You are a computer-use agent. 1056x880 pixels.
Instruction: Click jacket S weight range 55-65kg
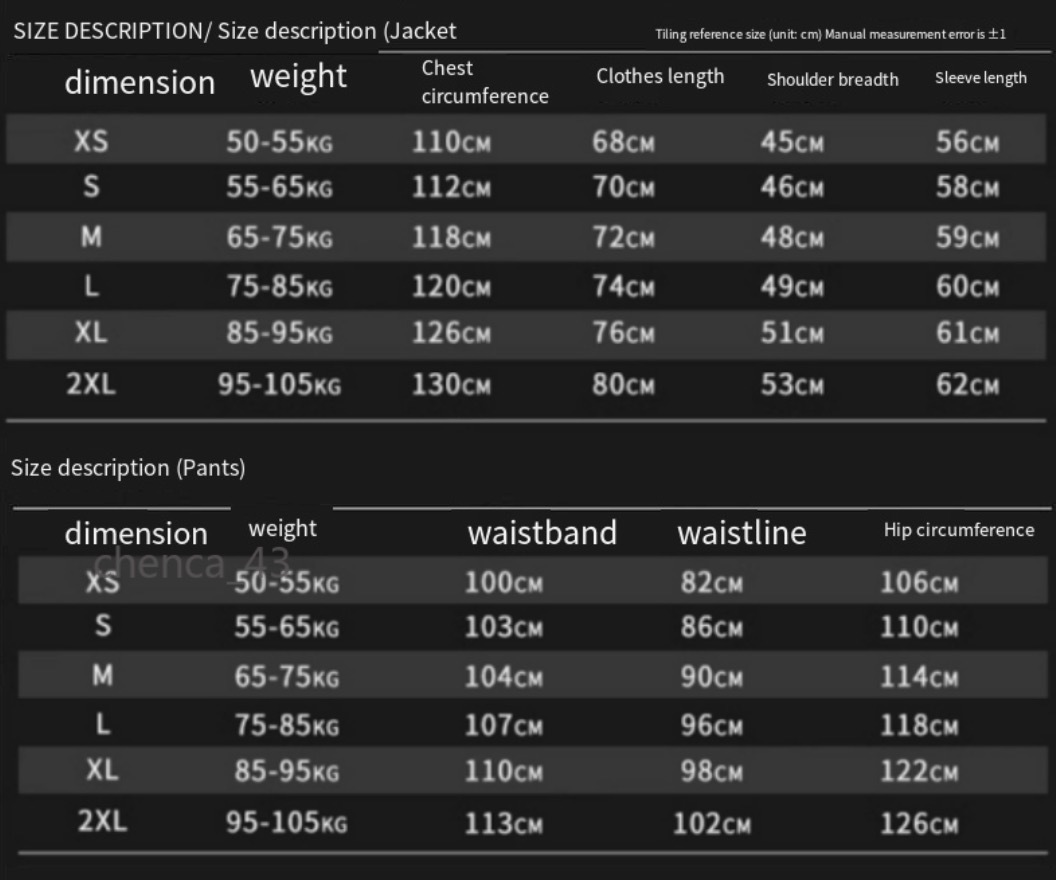(x=279, y=188)
